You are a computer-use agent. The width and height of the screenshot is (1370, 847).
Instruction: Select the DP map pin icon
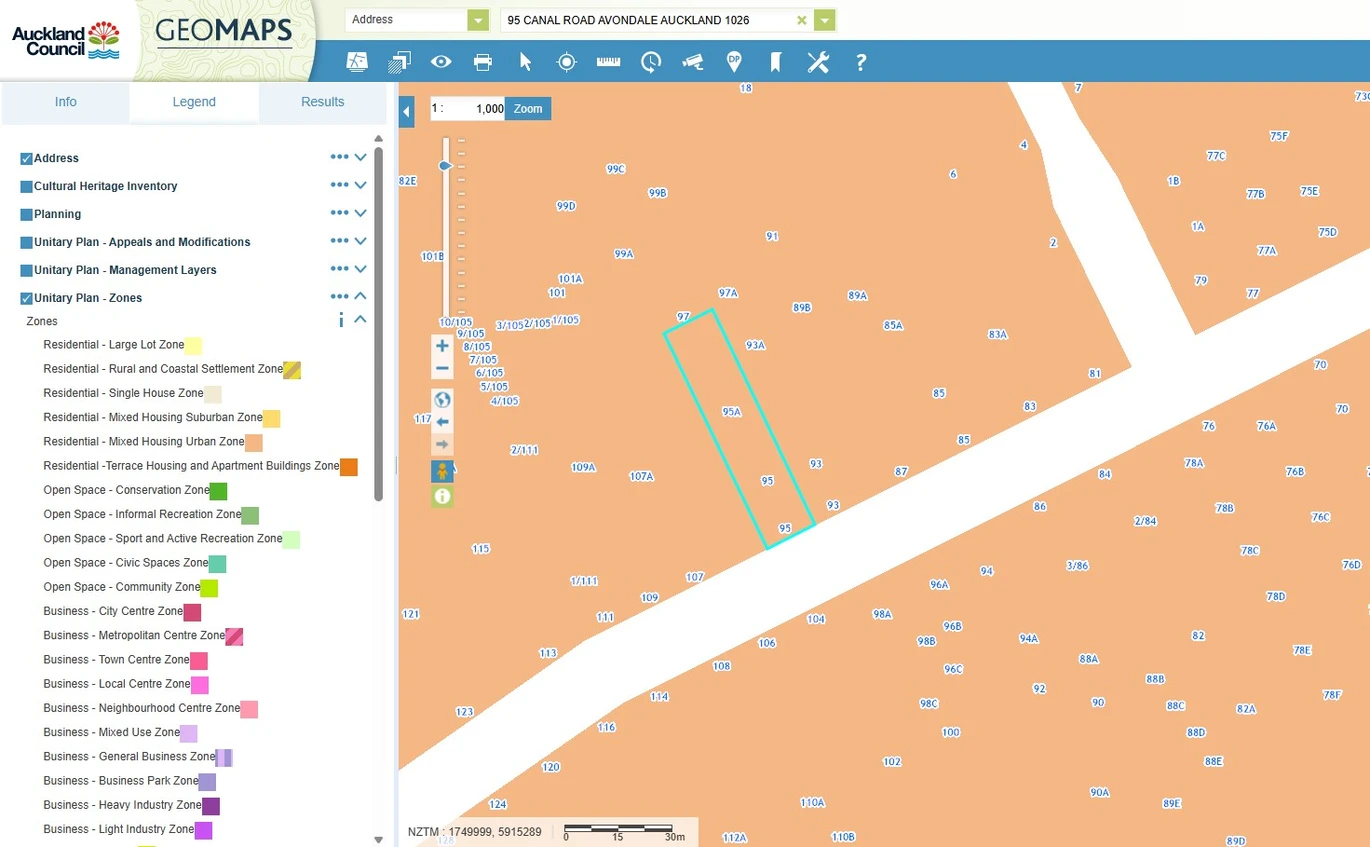733,62
